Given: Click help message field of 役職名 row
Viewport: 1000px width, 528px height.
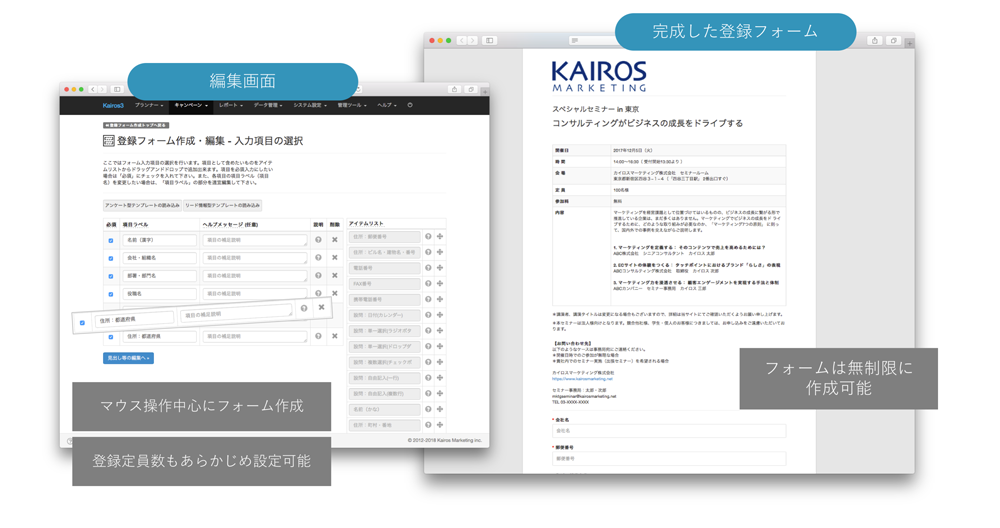Looking at the screenshot, I should [255, 294].
